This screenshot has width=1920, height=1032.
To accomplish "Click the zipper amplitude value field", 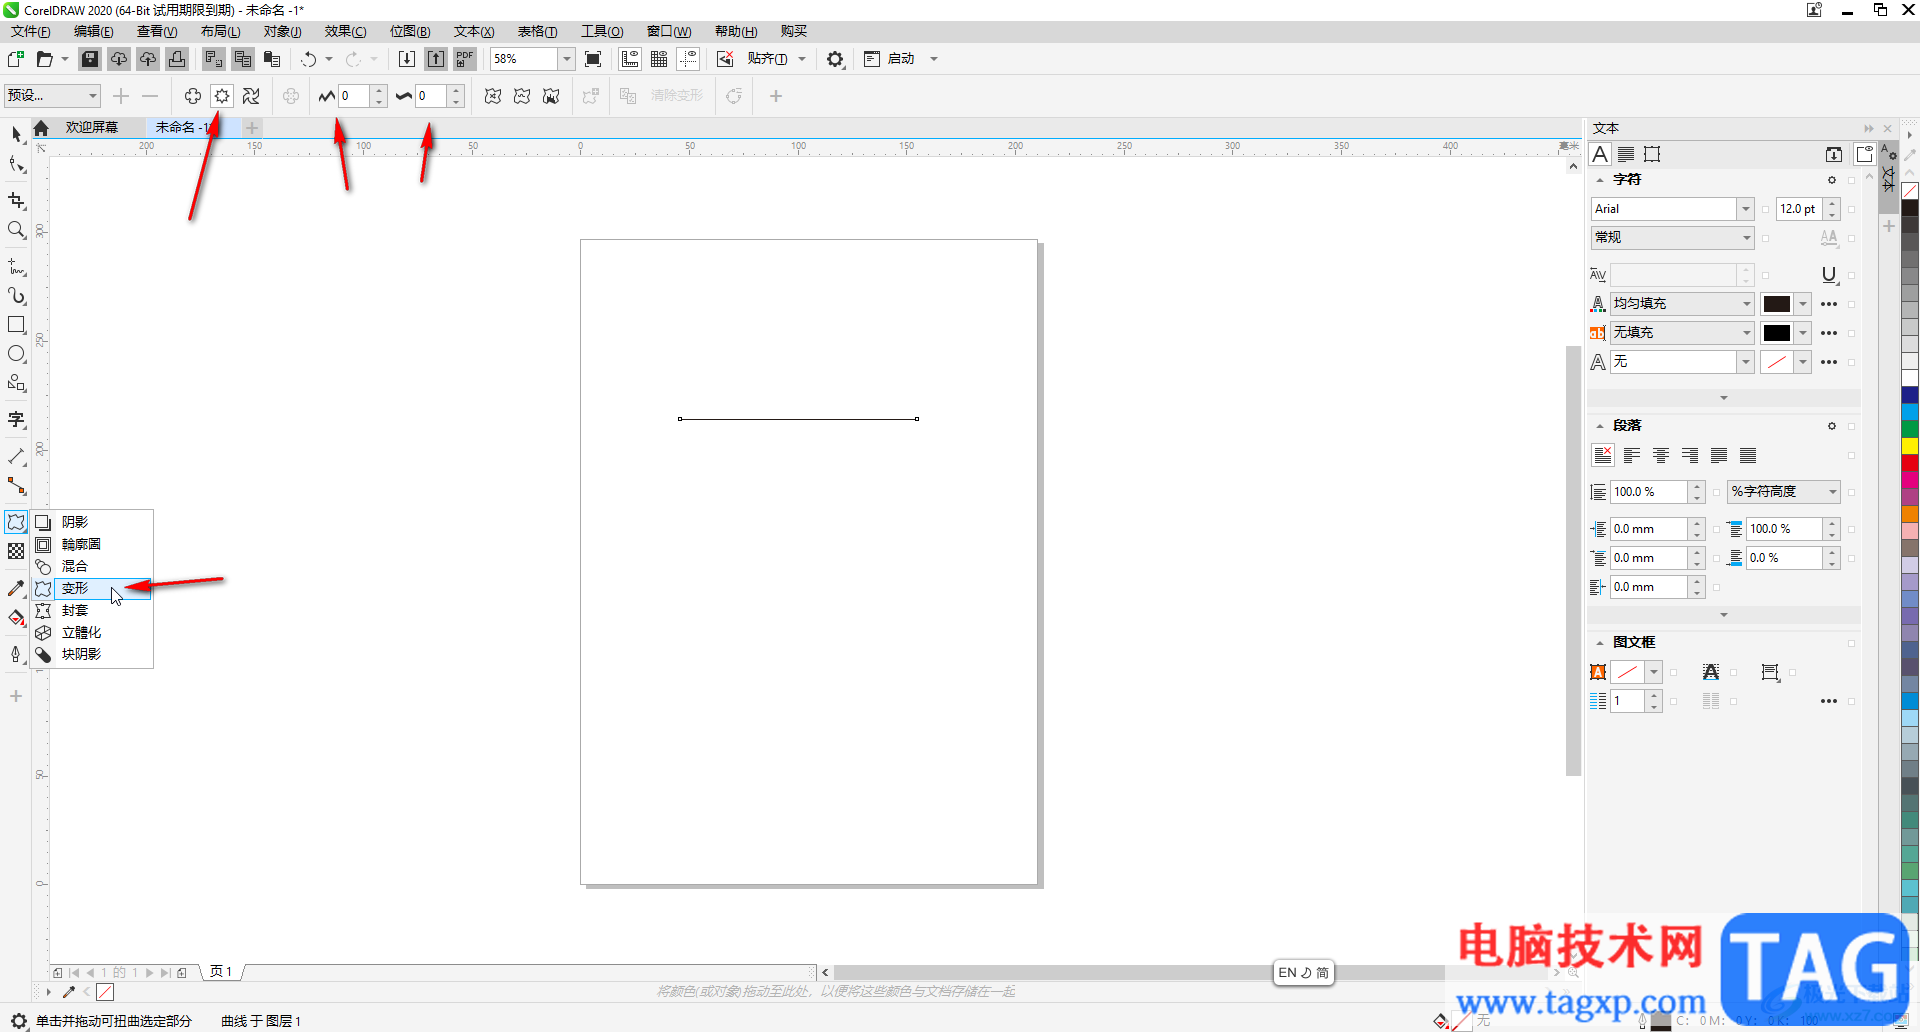I will coord(354,96).
